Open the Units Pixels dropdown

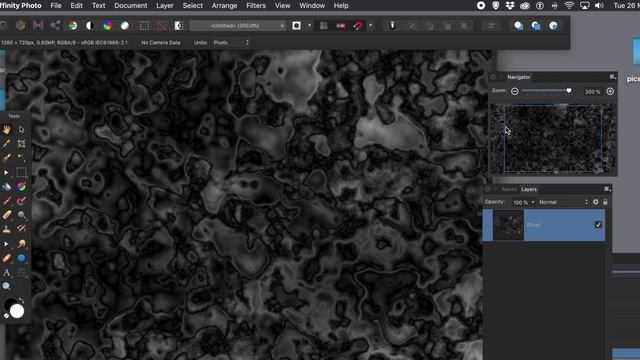click(231, 42)
